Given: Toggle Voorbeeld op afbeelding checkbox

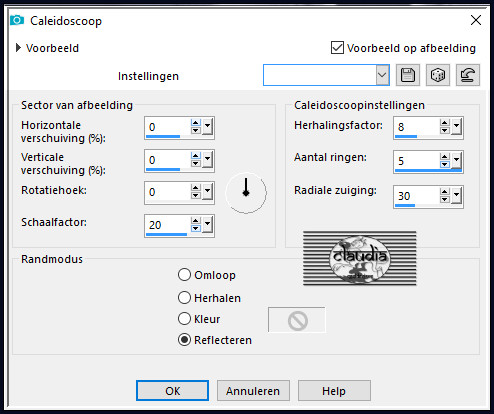Looking at the screenshot, I should 337,48.
